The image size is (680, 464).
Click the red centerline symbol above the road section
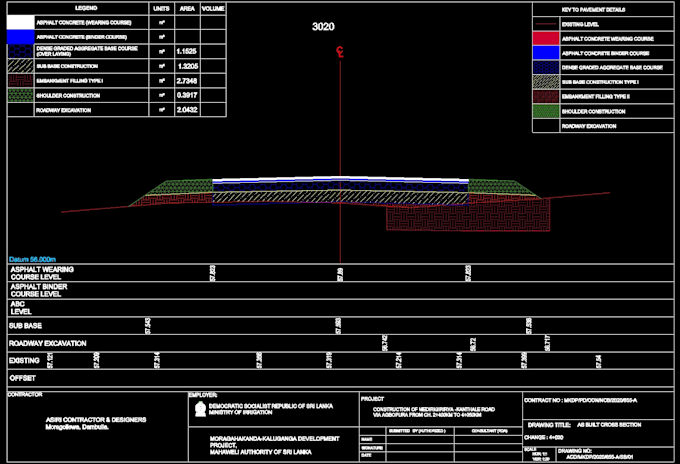click(x=341, y=52)
